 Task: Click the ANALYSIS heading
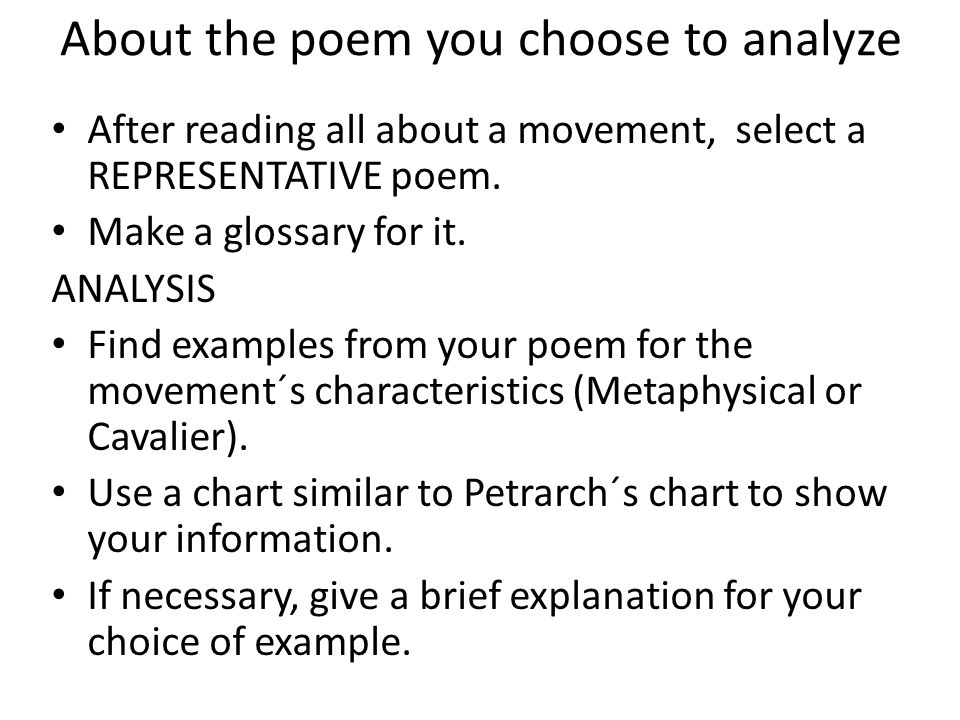coord(133,289)
